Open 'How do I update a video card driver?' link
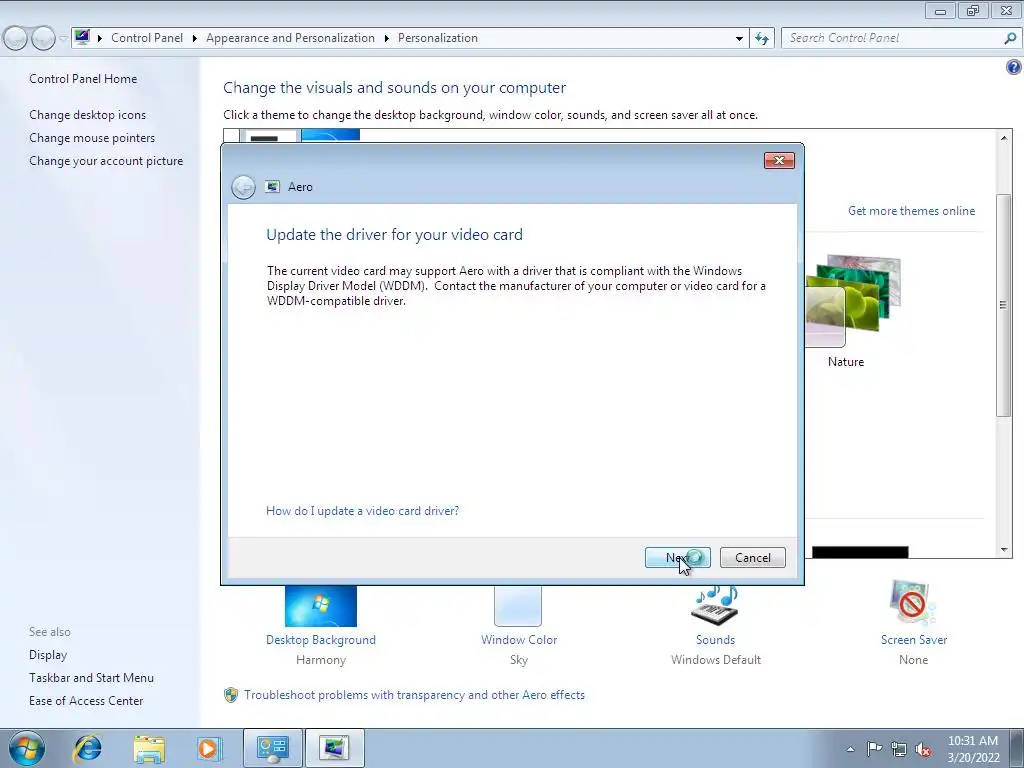The height and width of the screenshot is (768, 1024). click(x=362, y=511)
